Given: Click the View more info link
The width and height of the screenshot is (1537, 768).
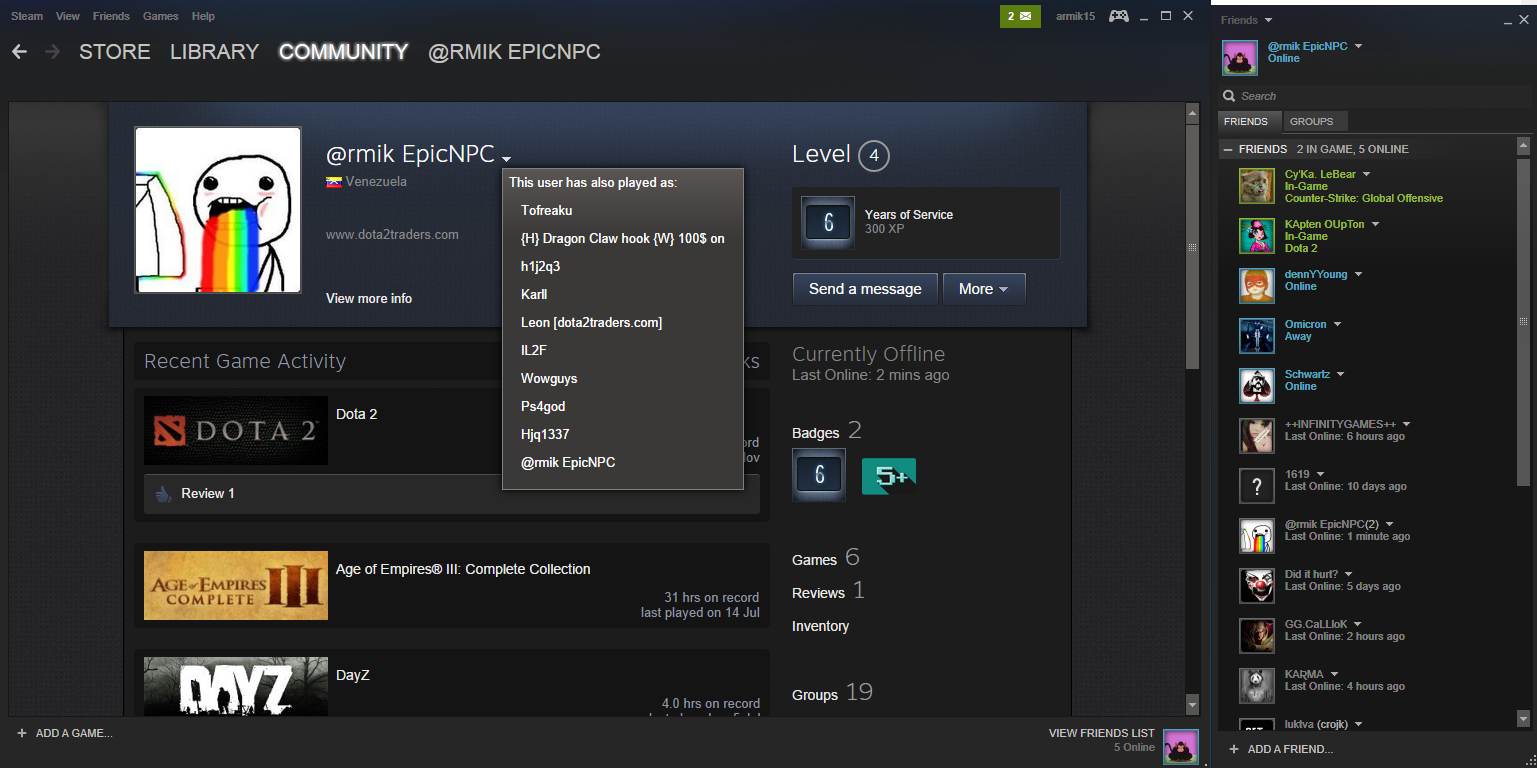Looking at the screenshot, I should pos(369,298).
